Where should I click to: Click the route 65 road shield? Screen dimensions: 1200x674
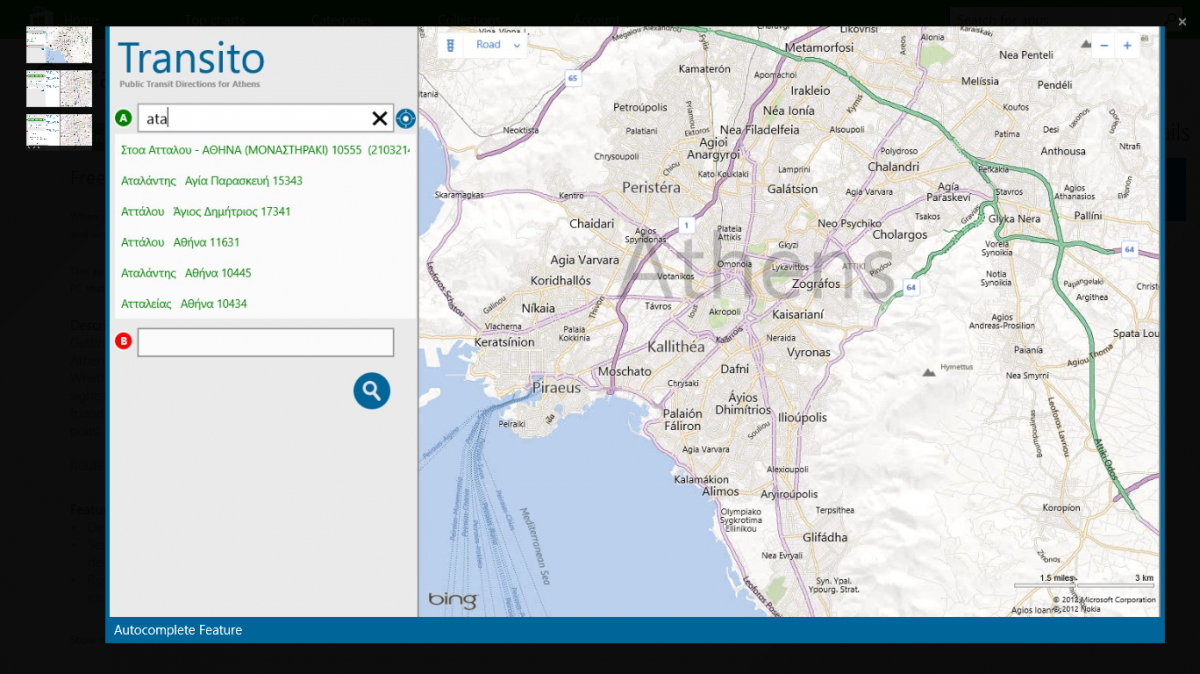[572, 78]
